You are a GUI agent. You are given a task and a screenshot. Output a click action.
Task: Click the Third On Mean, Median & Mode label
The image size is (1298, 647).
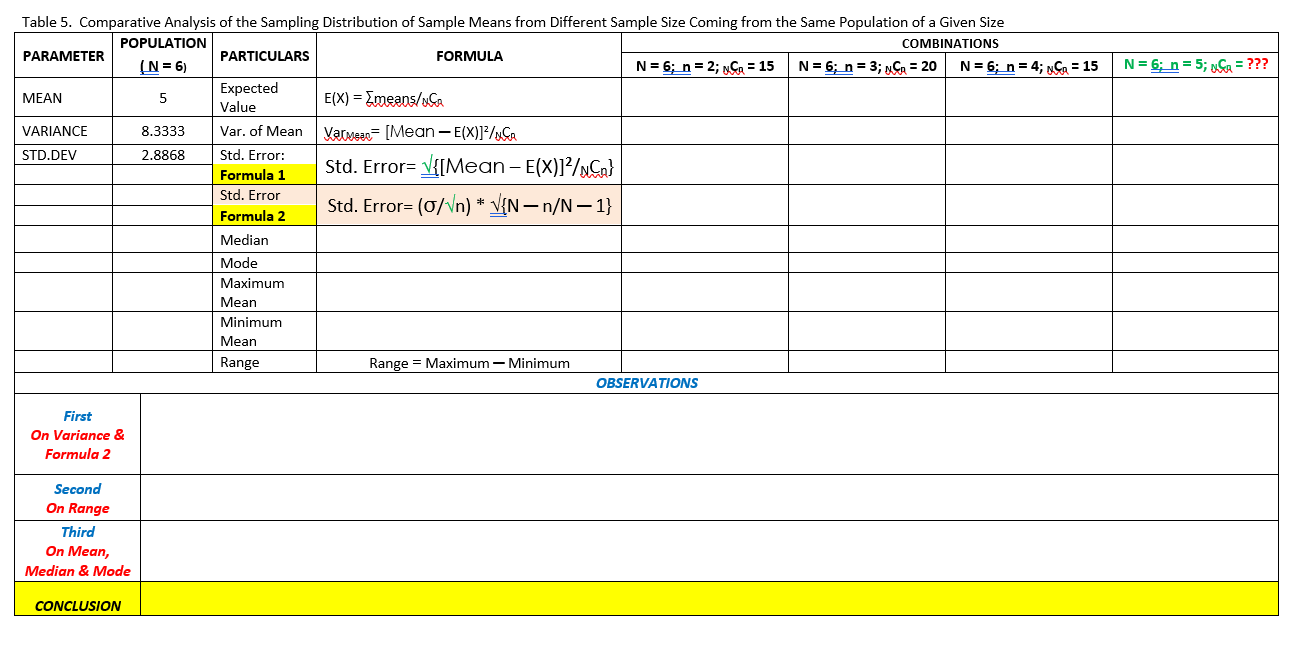[78, 551]
